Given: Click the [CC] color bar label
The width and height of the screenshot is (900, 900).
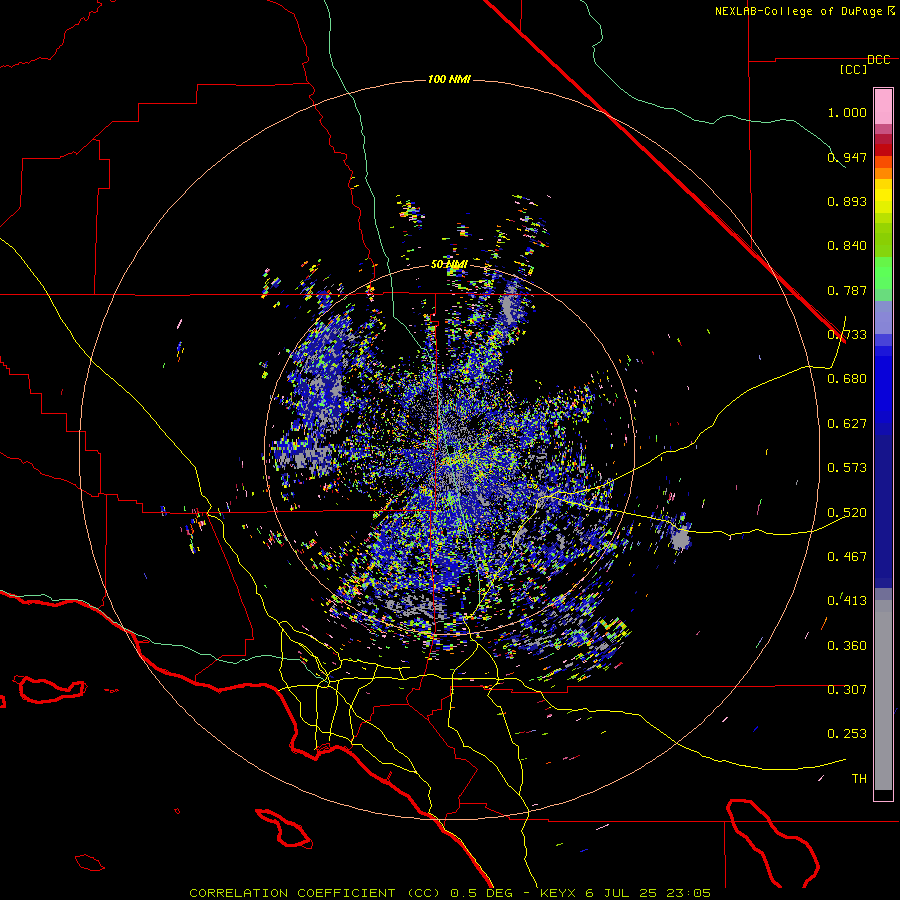Looking at the screenshot, I should [853, 69].
